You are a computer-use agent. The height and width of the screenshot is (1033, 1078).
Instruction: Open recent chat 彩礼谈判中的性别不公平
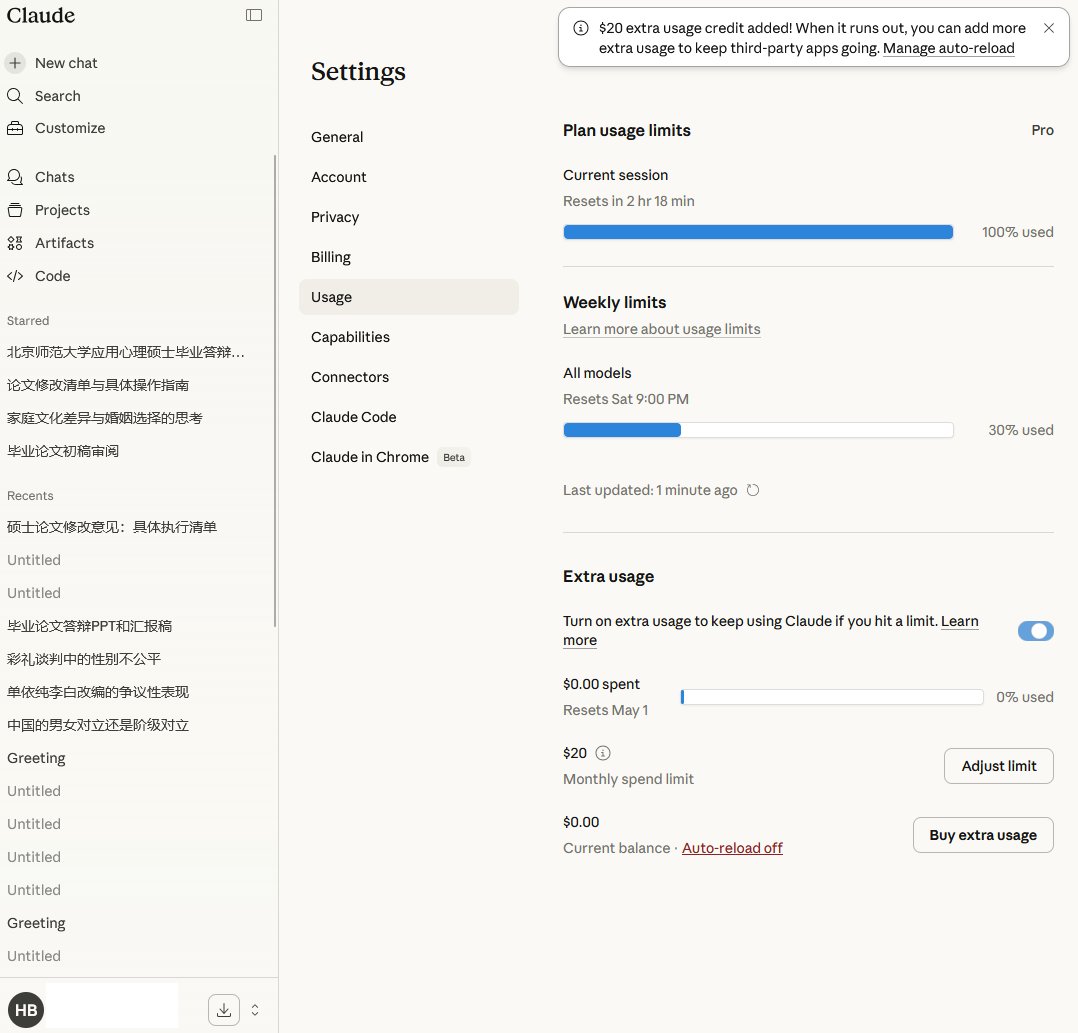click(84, 659)
